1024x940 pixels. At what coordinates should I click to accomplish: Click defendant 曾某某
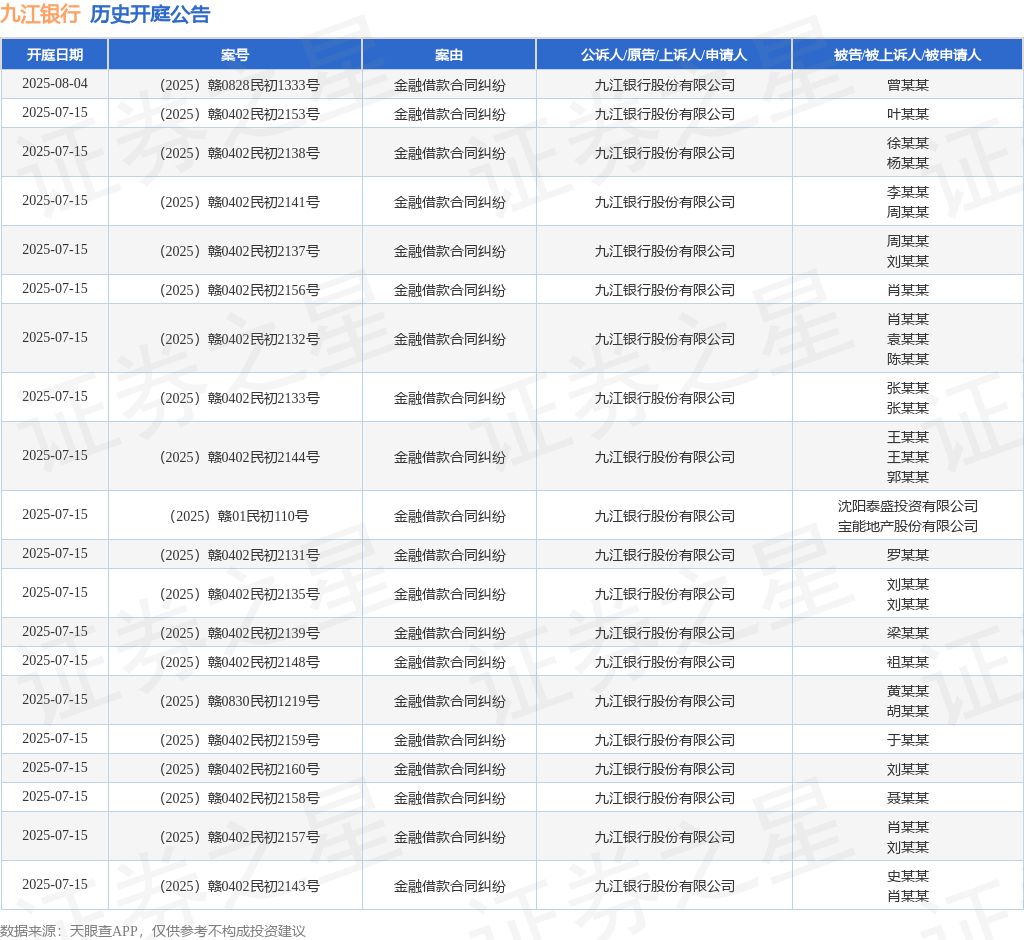(x=908, y=85)
